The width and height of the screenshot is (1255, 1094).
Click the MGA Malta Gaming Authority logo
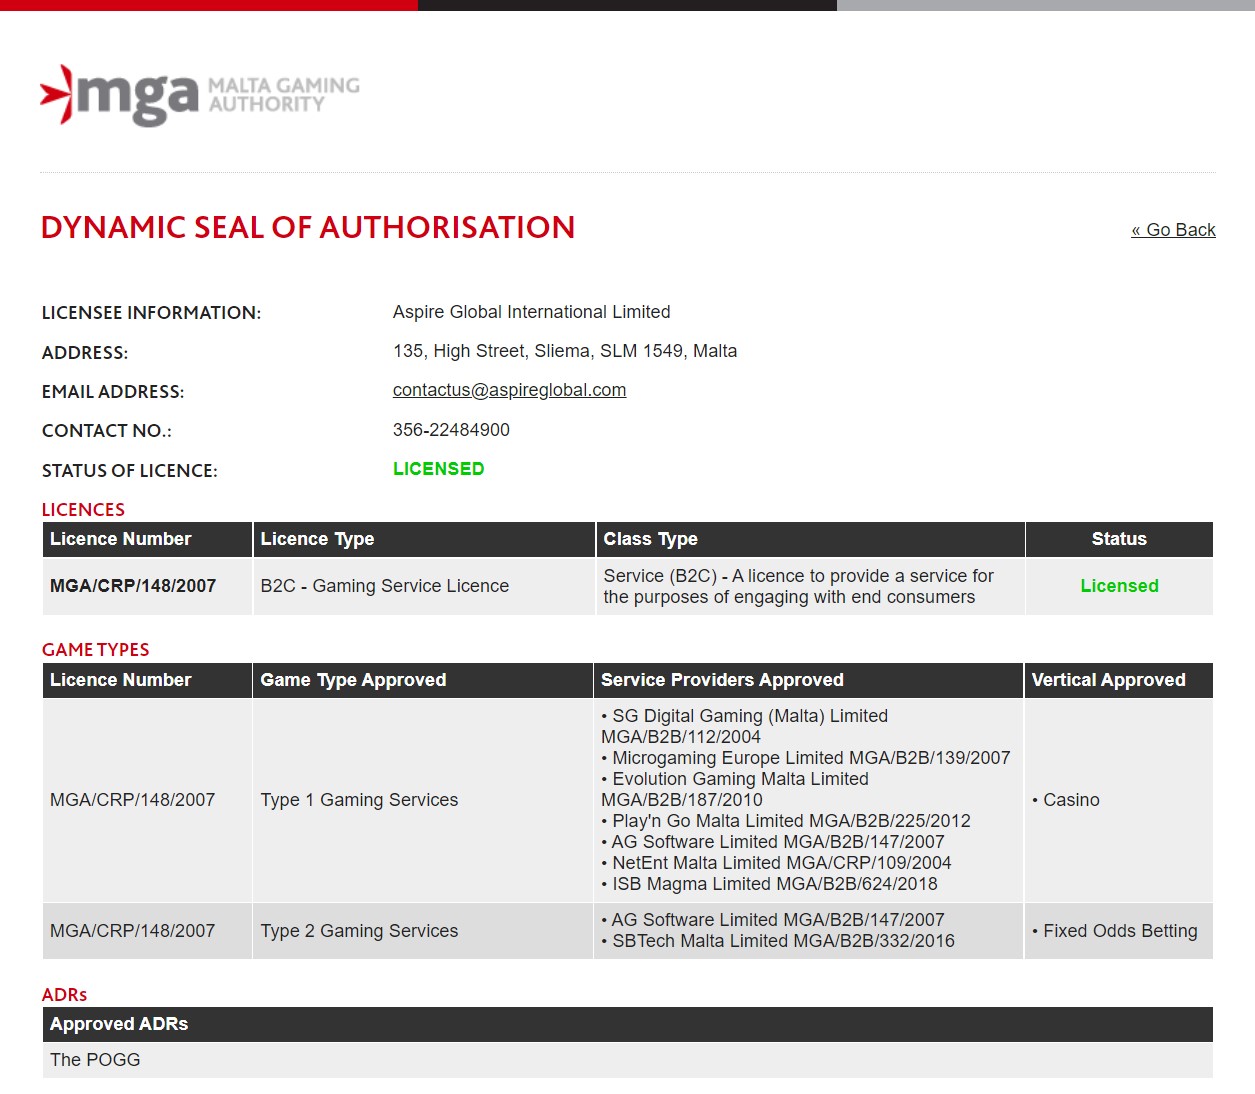[200, 96]
